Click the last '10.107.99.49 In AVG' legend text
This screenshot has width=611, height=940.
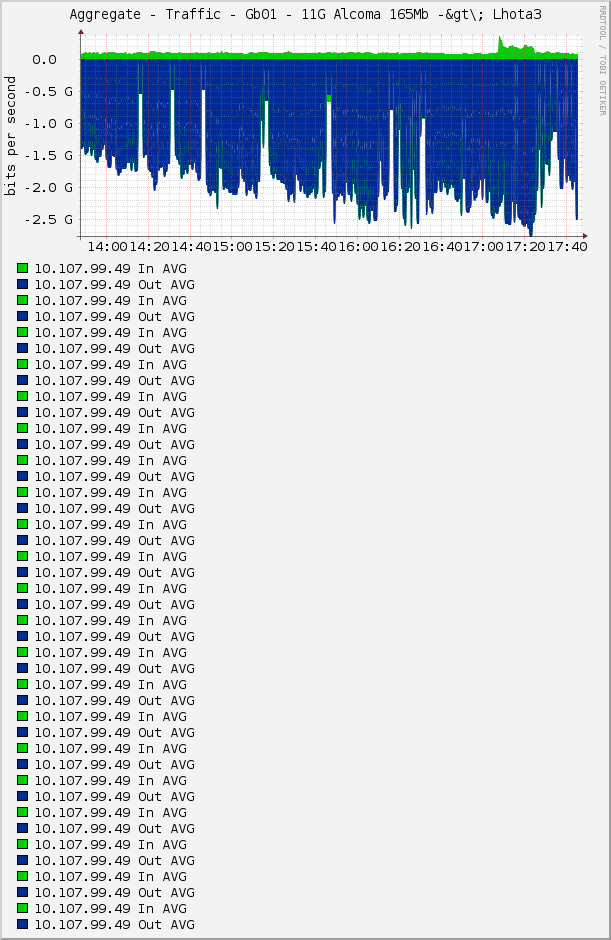[110, 909]
